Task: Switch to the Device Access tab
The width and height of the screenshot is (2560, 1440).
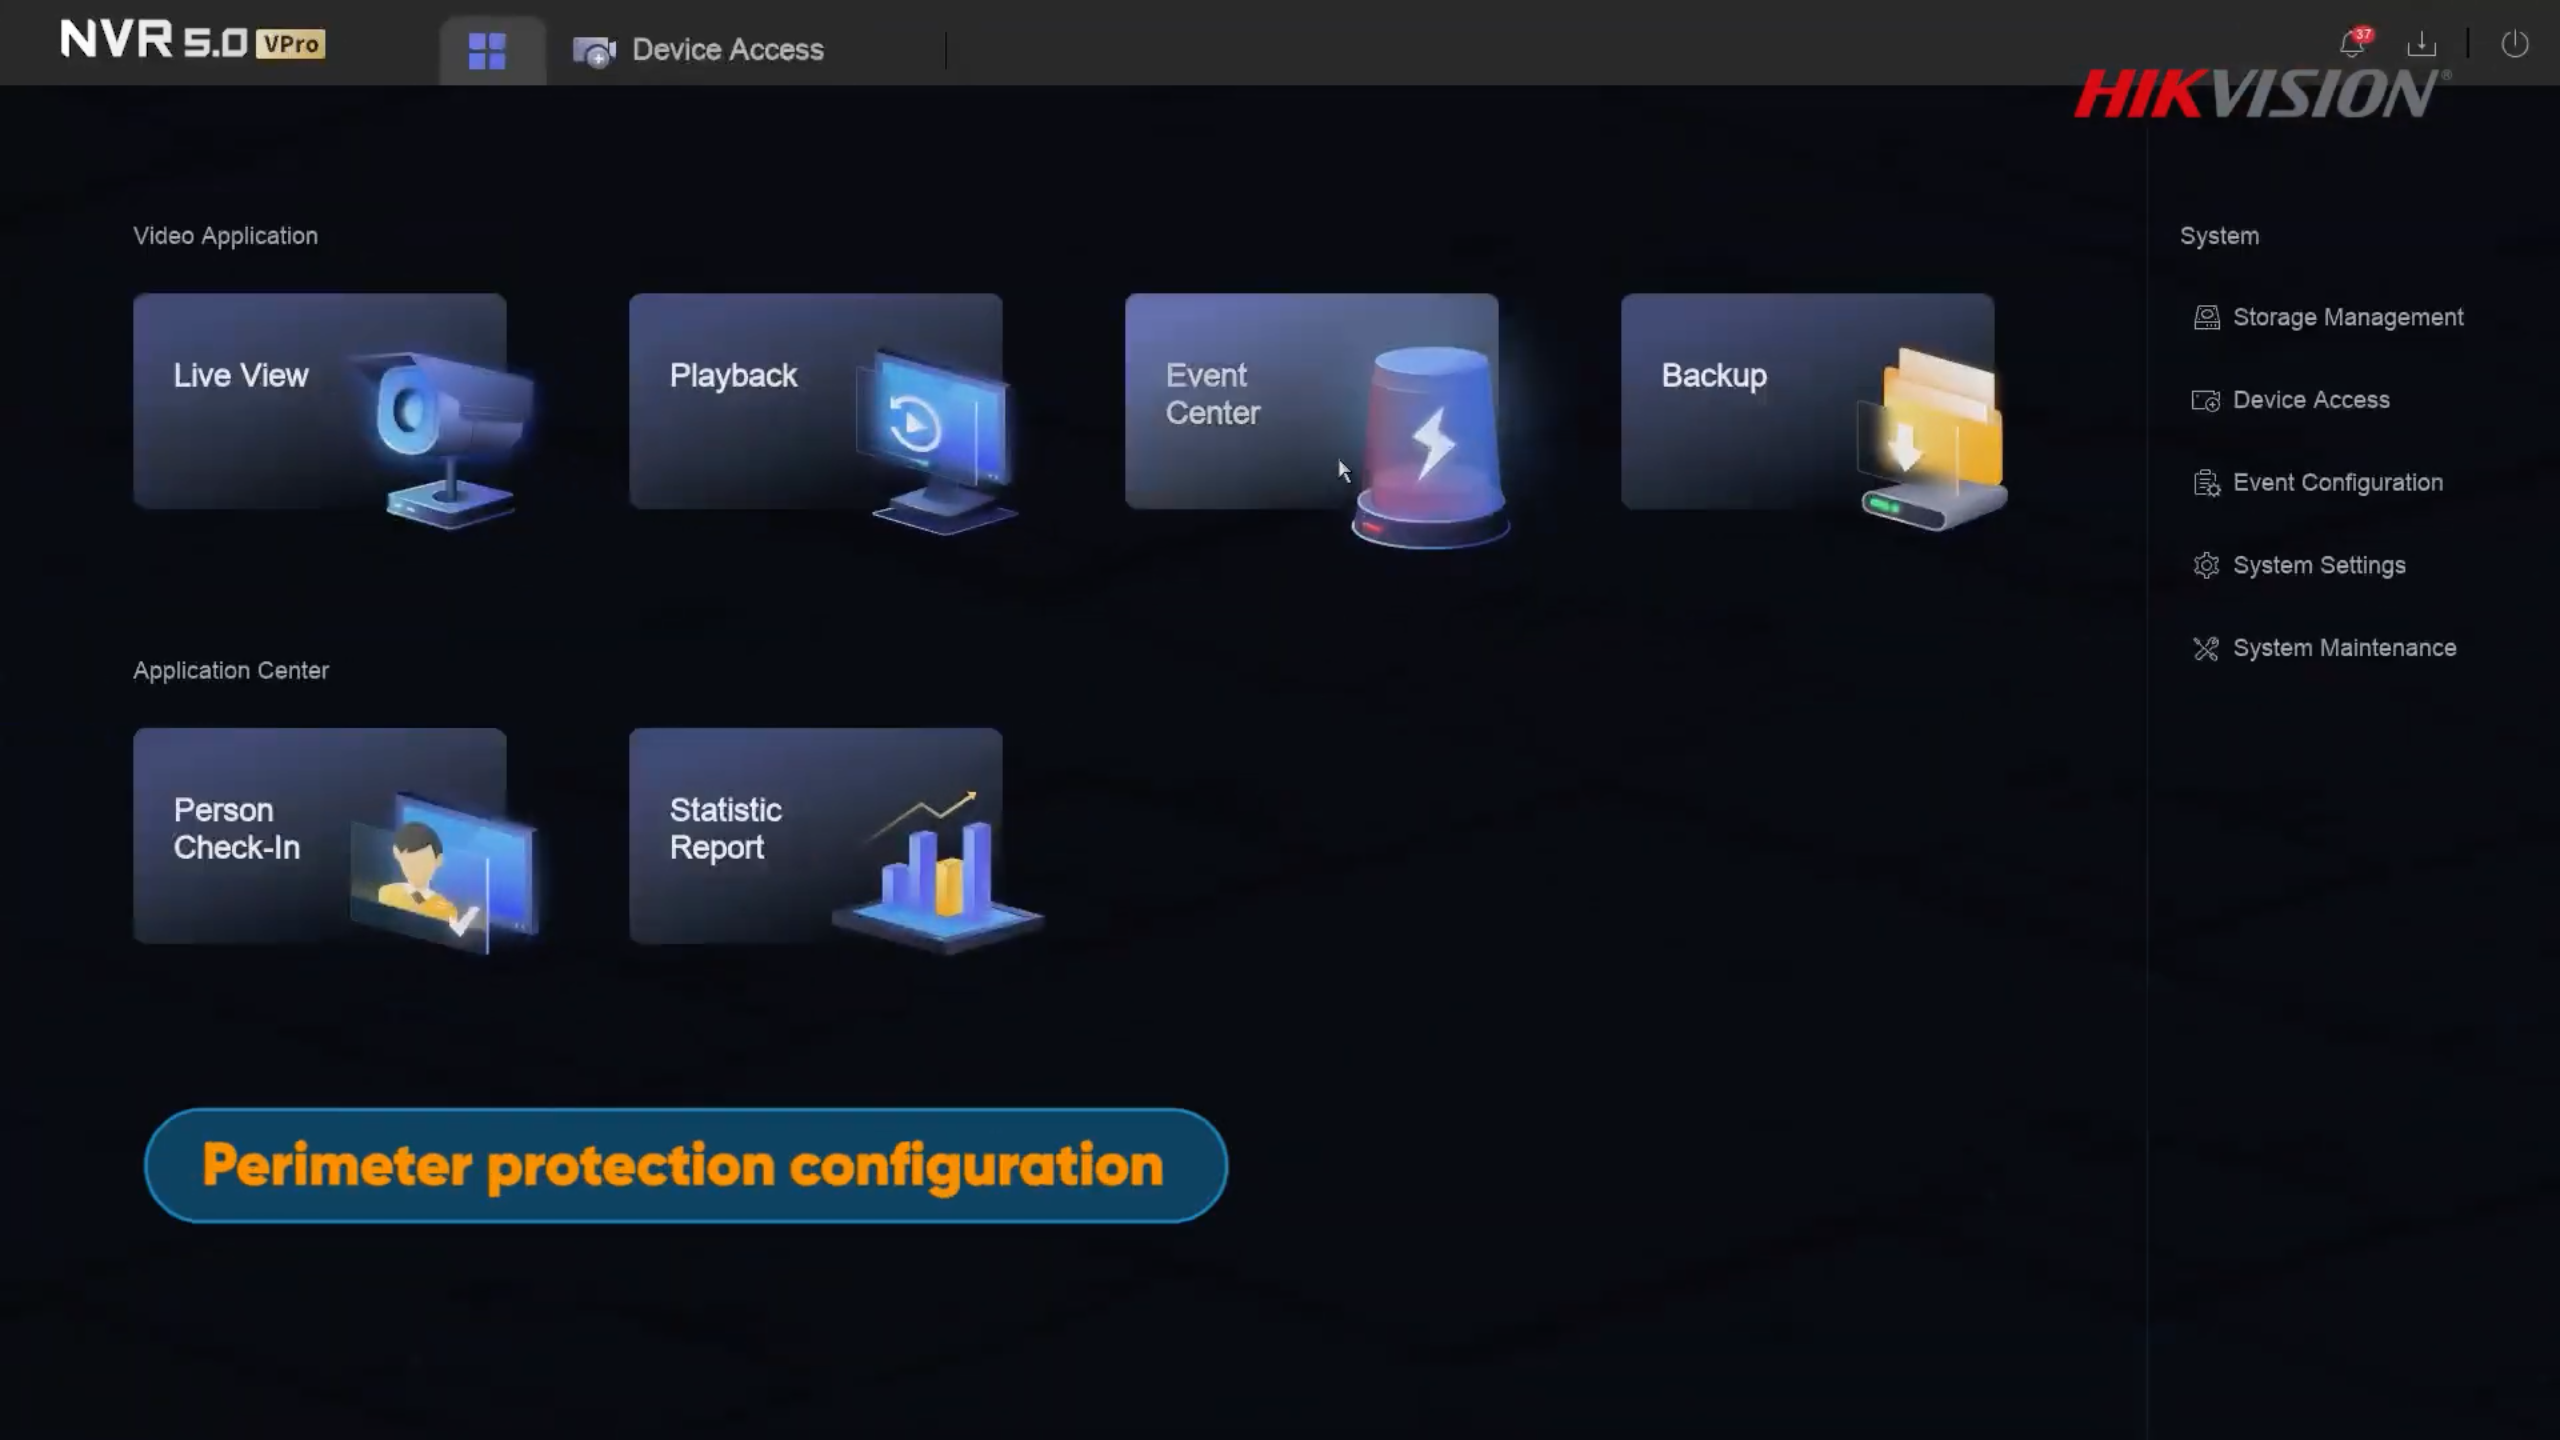Action: tap(727, 50)
